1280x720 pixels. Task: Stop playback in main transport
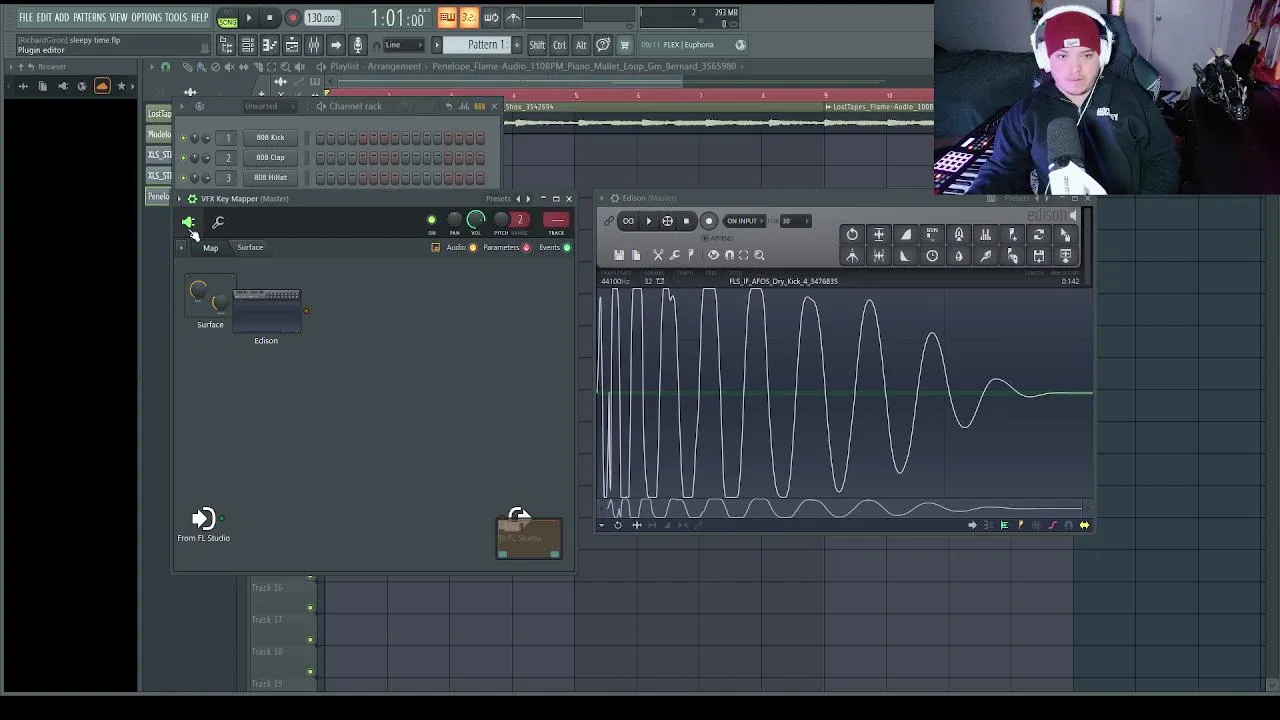point(269,18)
